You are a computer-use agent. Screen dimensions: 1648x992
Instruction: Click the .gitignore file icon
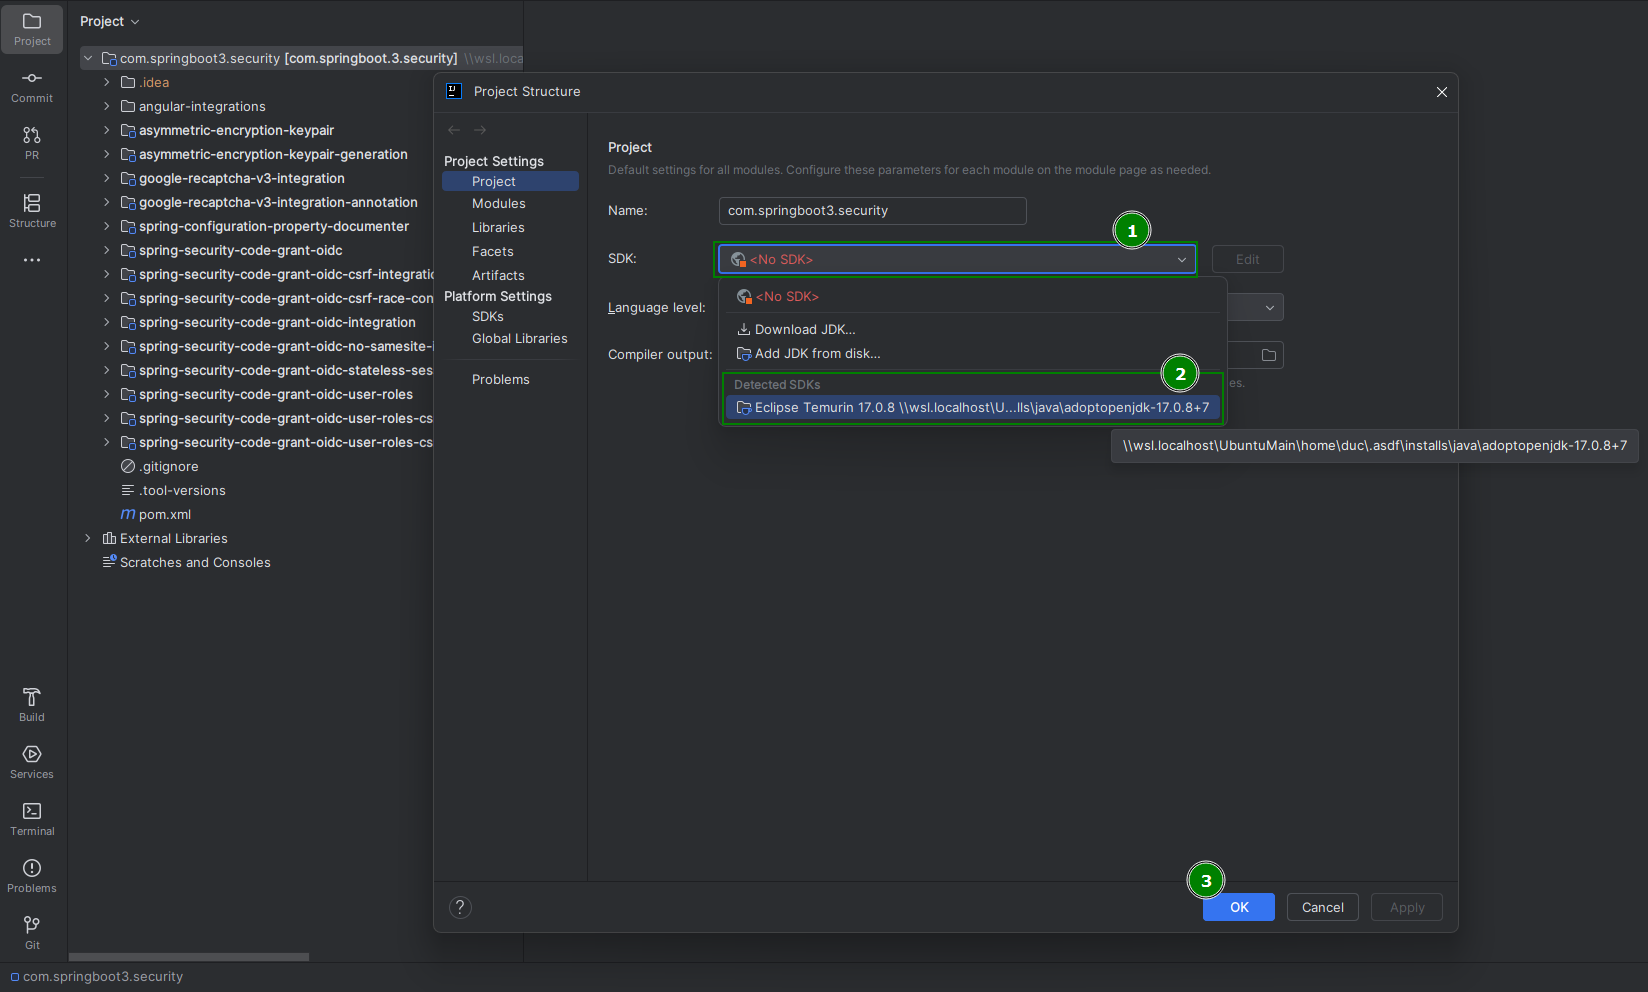[x=128, y=466]
